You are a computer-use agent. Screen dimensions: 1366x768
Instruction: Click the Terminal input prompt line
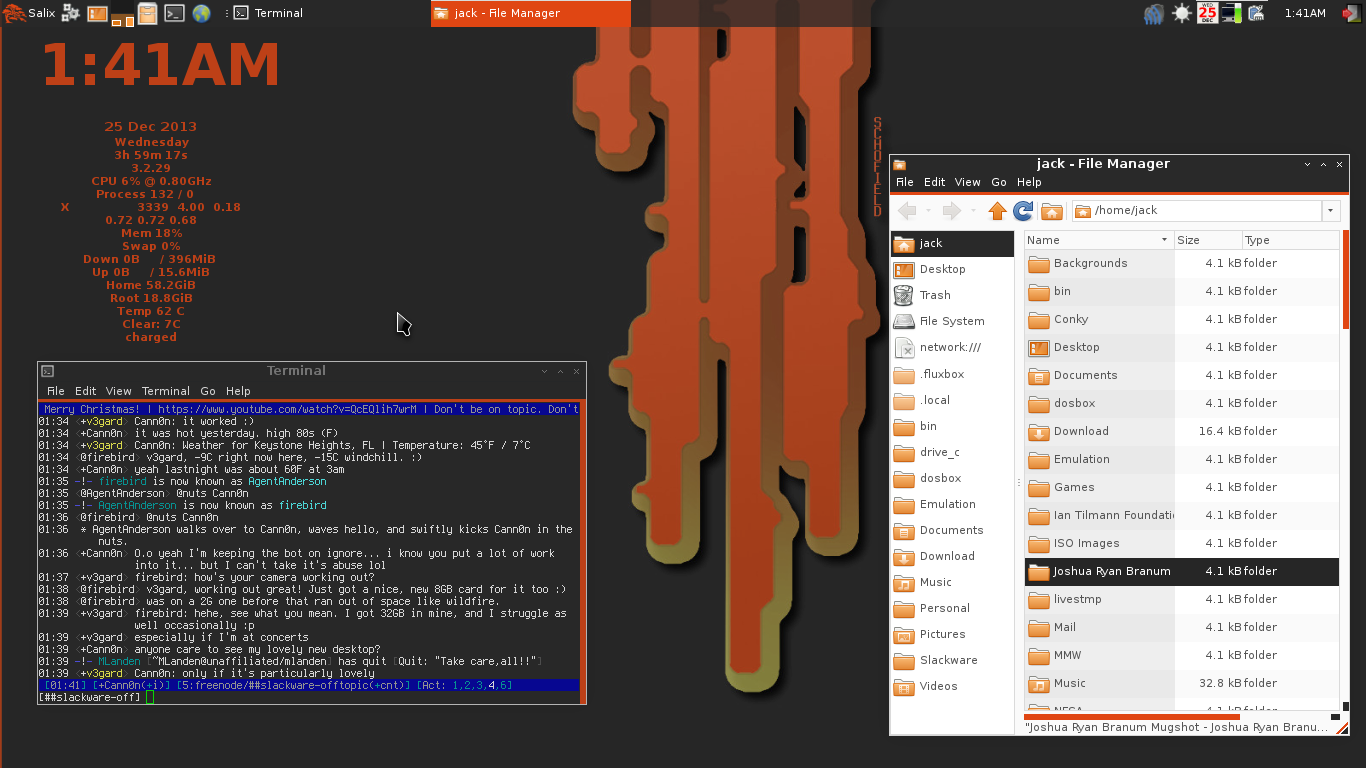tap(311, 697)
